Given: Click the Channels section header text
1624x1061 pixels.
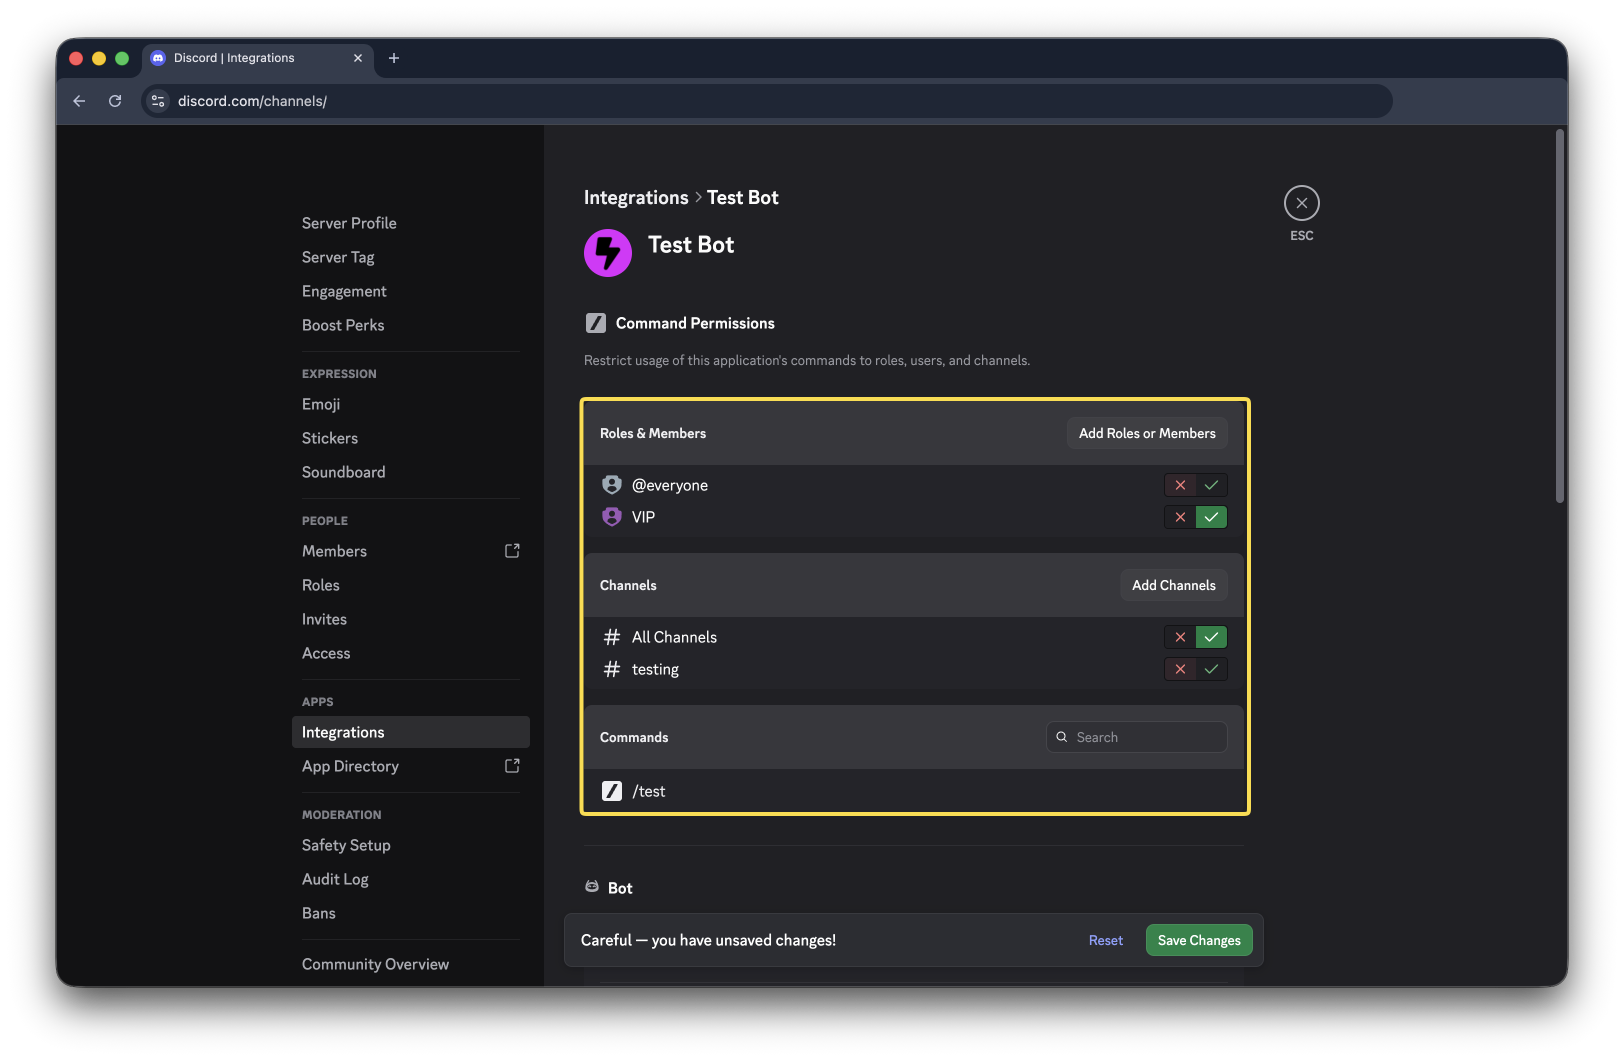Looking at the screenshot, I should click(x=628, y=585).
